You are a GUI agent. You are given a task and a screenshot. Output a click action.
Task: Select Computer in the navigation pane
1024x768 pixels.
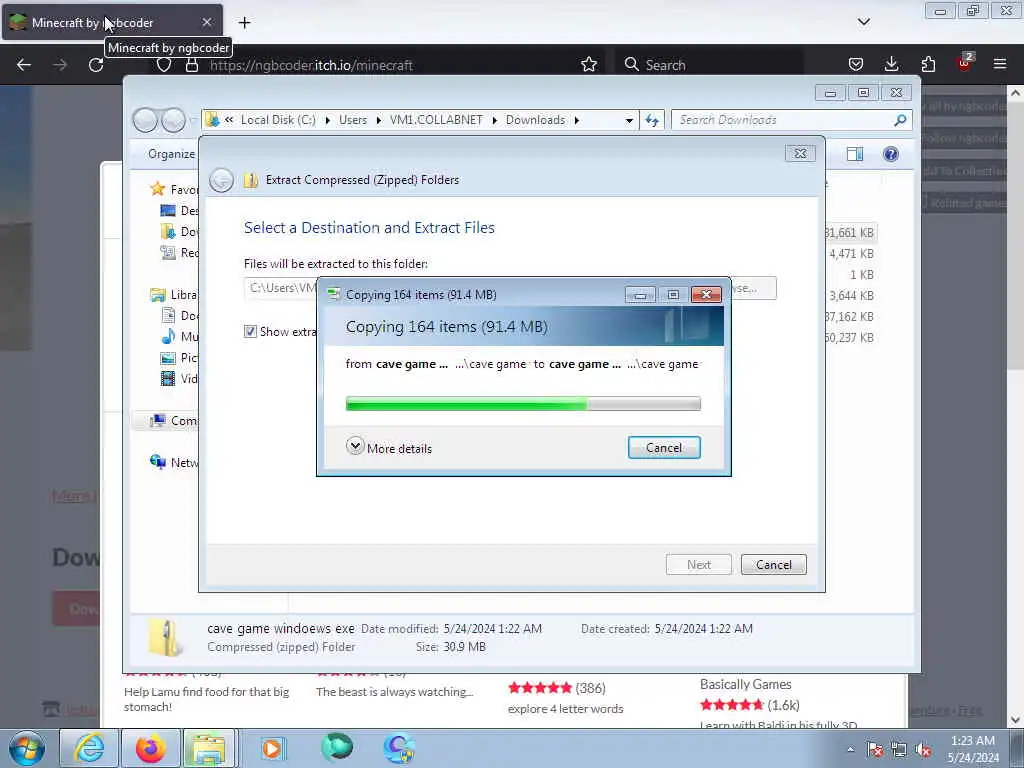174,421
